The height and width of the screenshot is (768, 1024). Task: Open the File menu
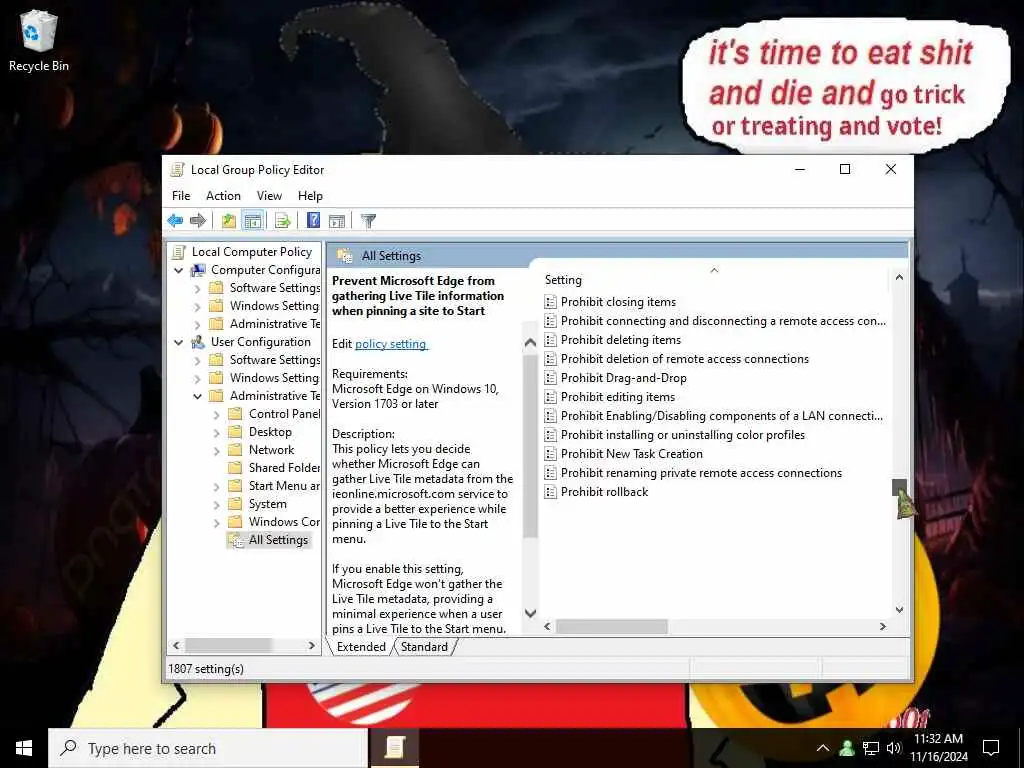coord(181,196)
